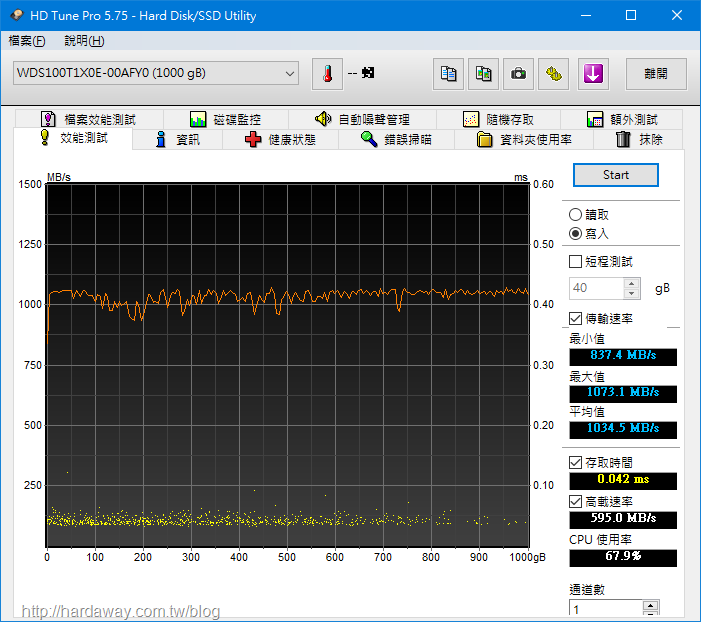This screenshot has height=622, width=701.
Task: Copy screenshot to clipboard icon
Action: click(x=483, y=74)
